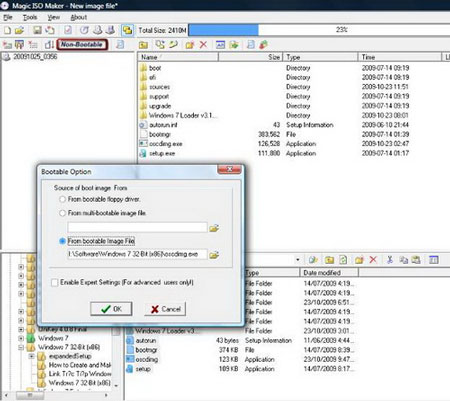Click the red X delete icon in lower toolbar
Screen dimensions: 450x401
click(x=373, y=260)
